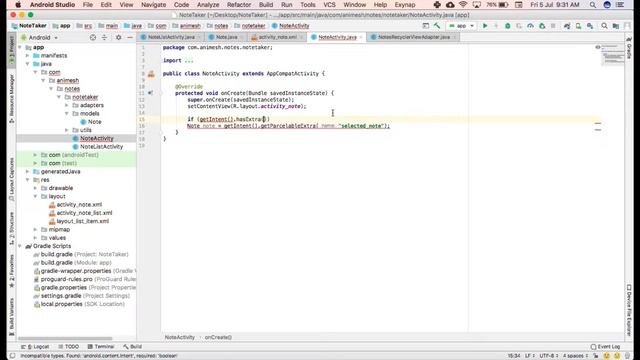Open Structure tool window side tab

tap(11, 229)
